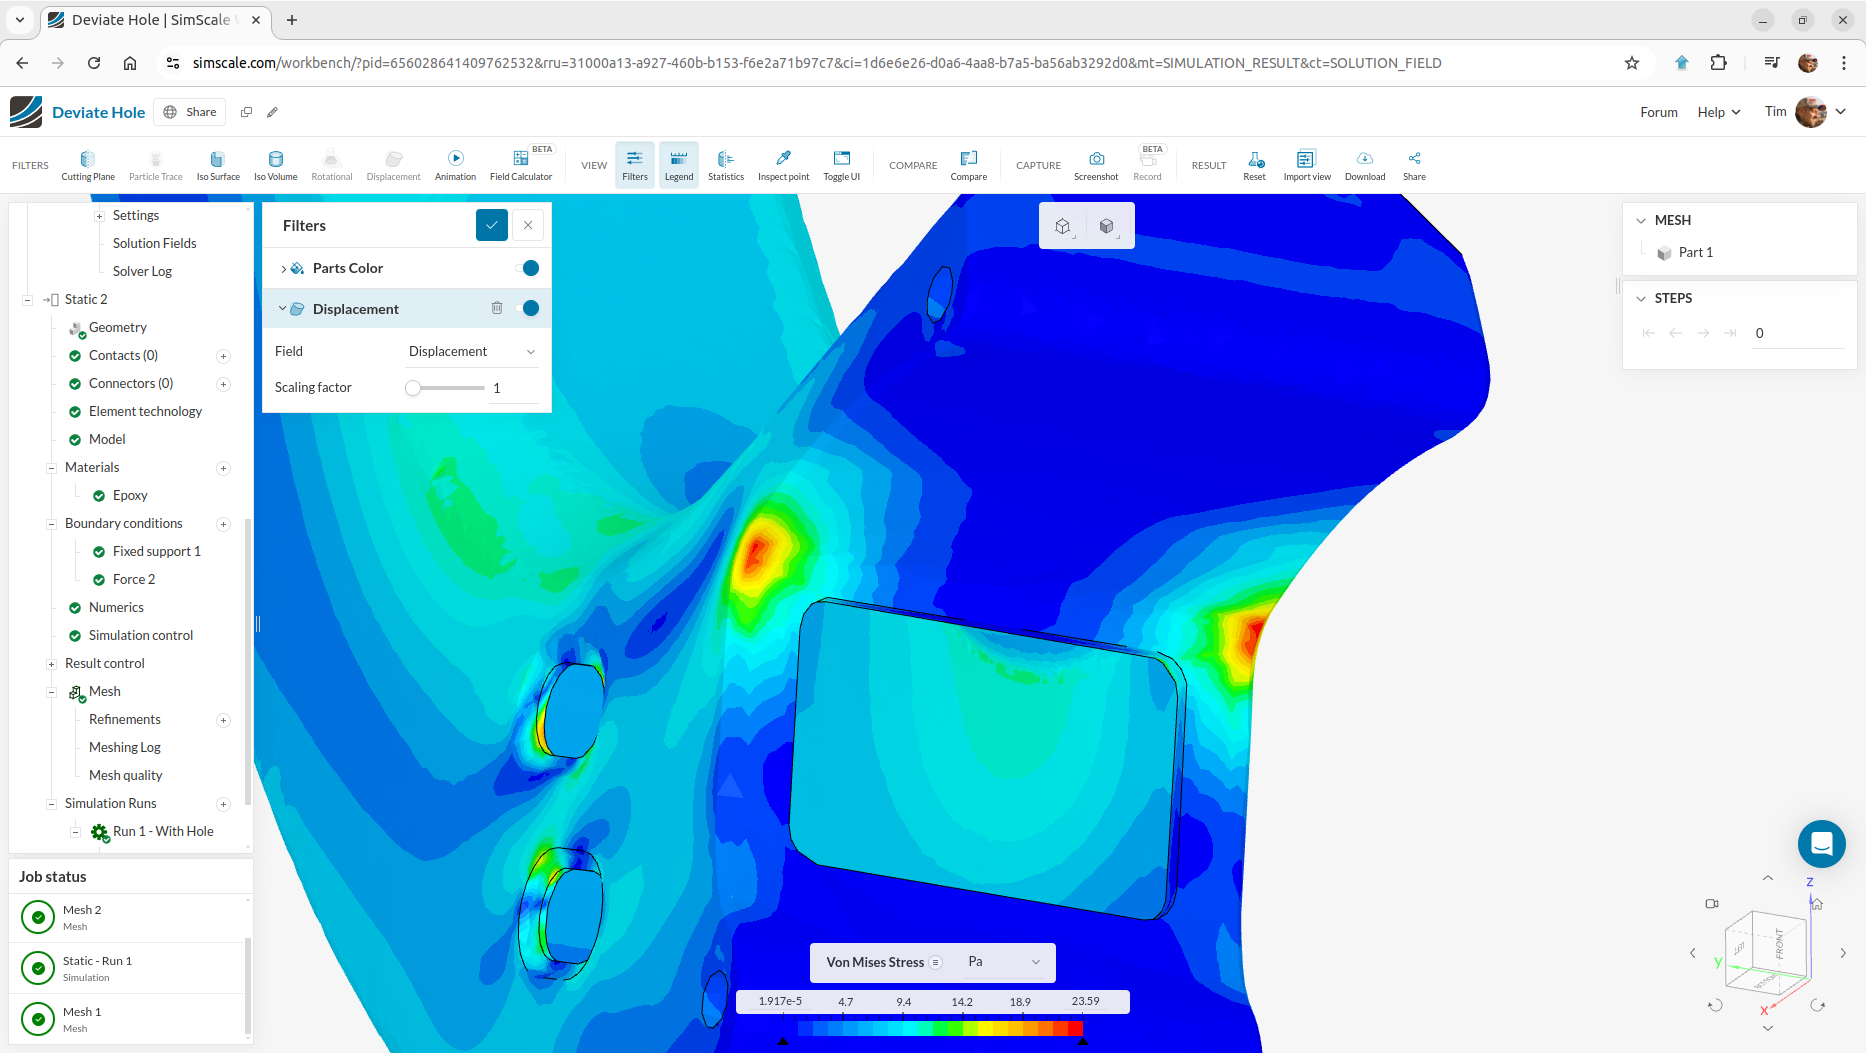The height and width of the screenshot is (1053, 1866).
Task: Edit the step number field
Action: pos(1798,333)
